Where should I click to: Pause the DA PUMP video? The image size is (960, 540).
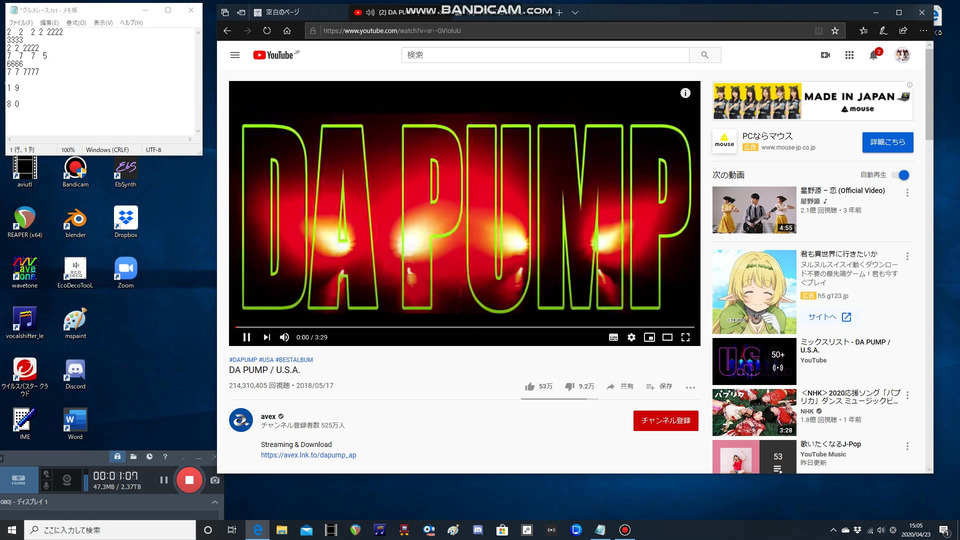247,337
